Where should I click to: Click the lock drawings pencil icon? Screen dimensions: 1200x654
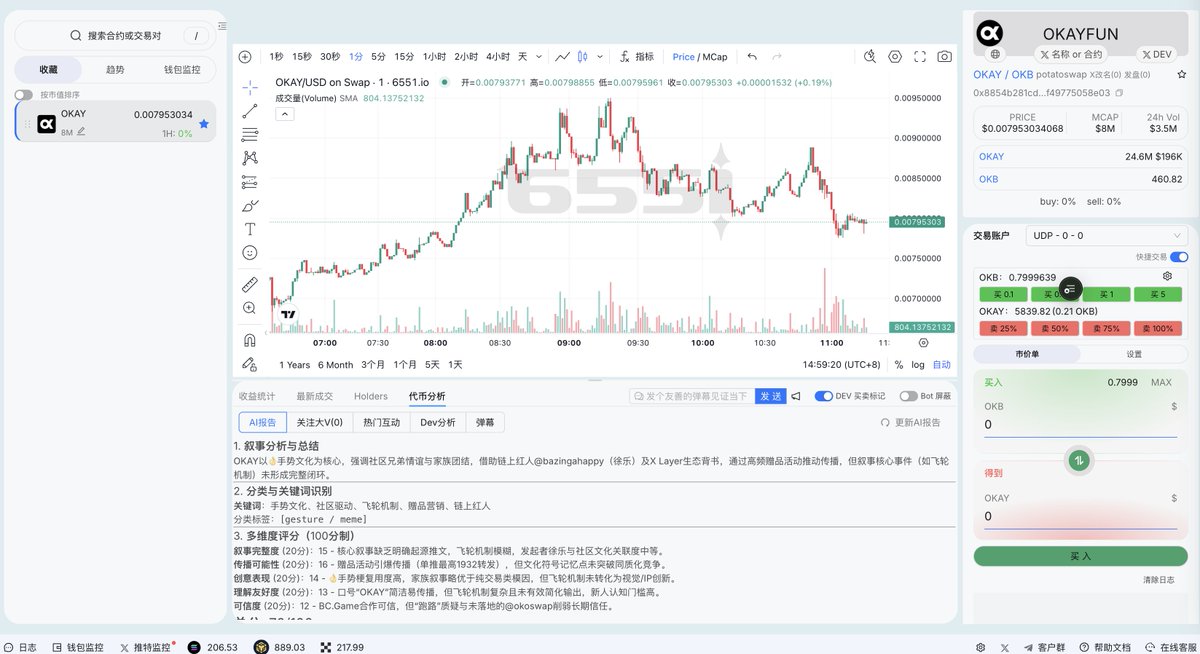coord(250,364)
